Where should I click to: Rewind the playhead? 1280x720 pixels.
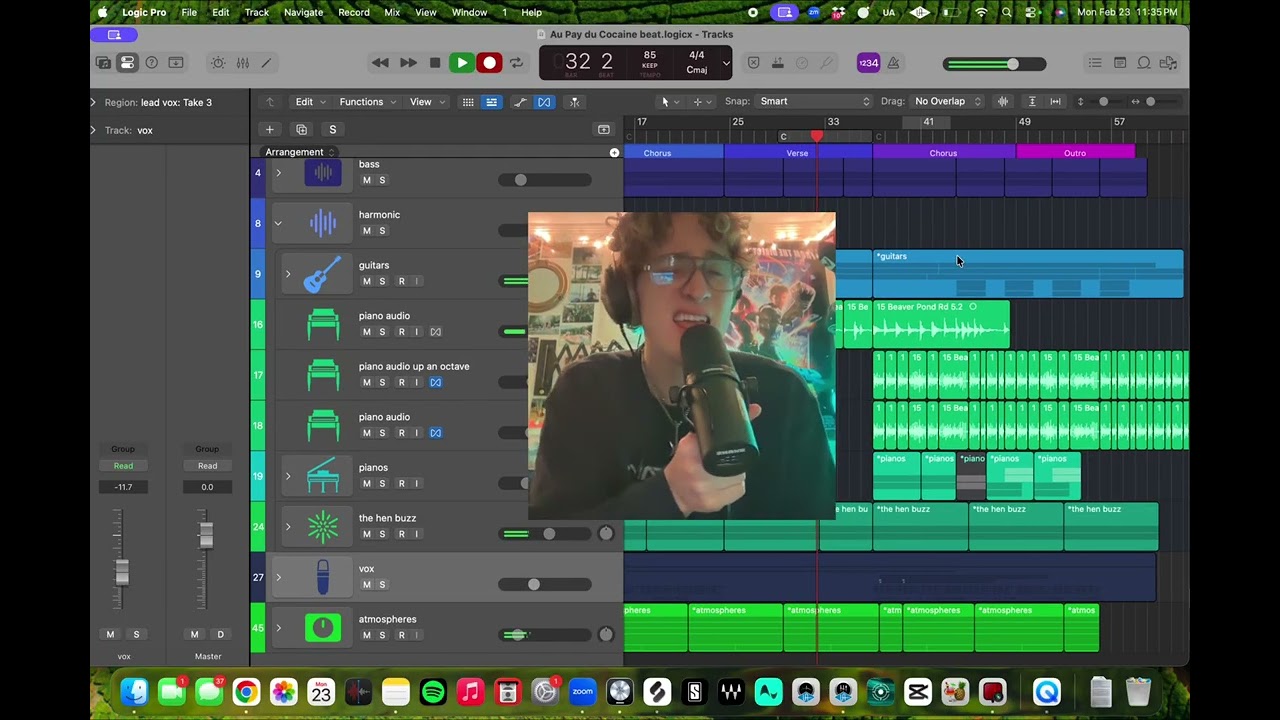tap(380, 63)
